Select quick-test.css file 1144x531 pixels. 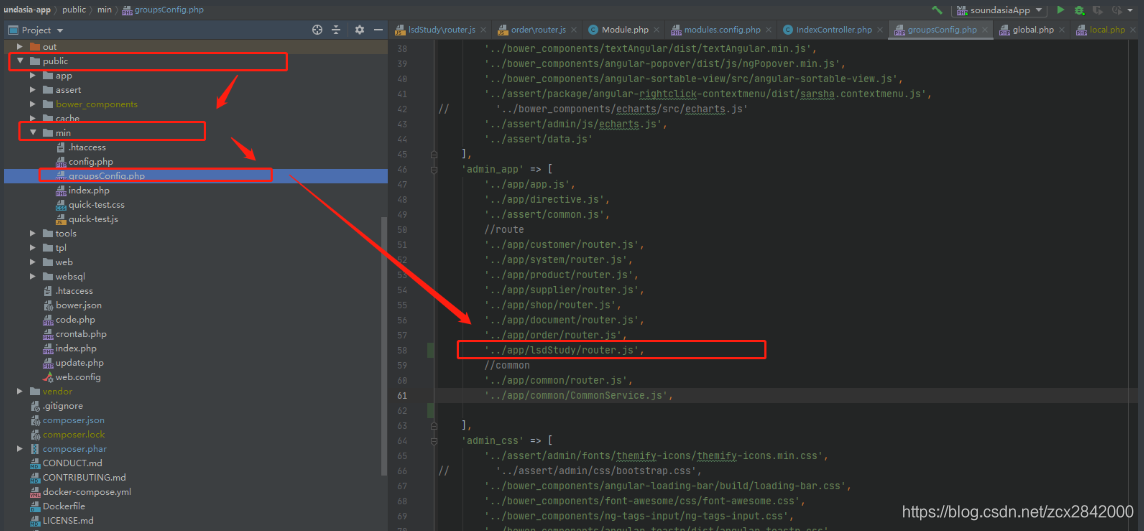click(97, 205)
